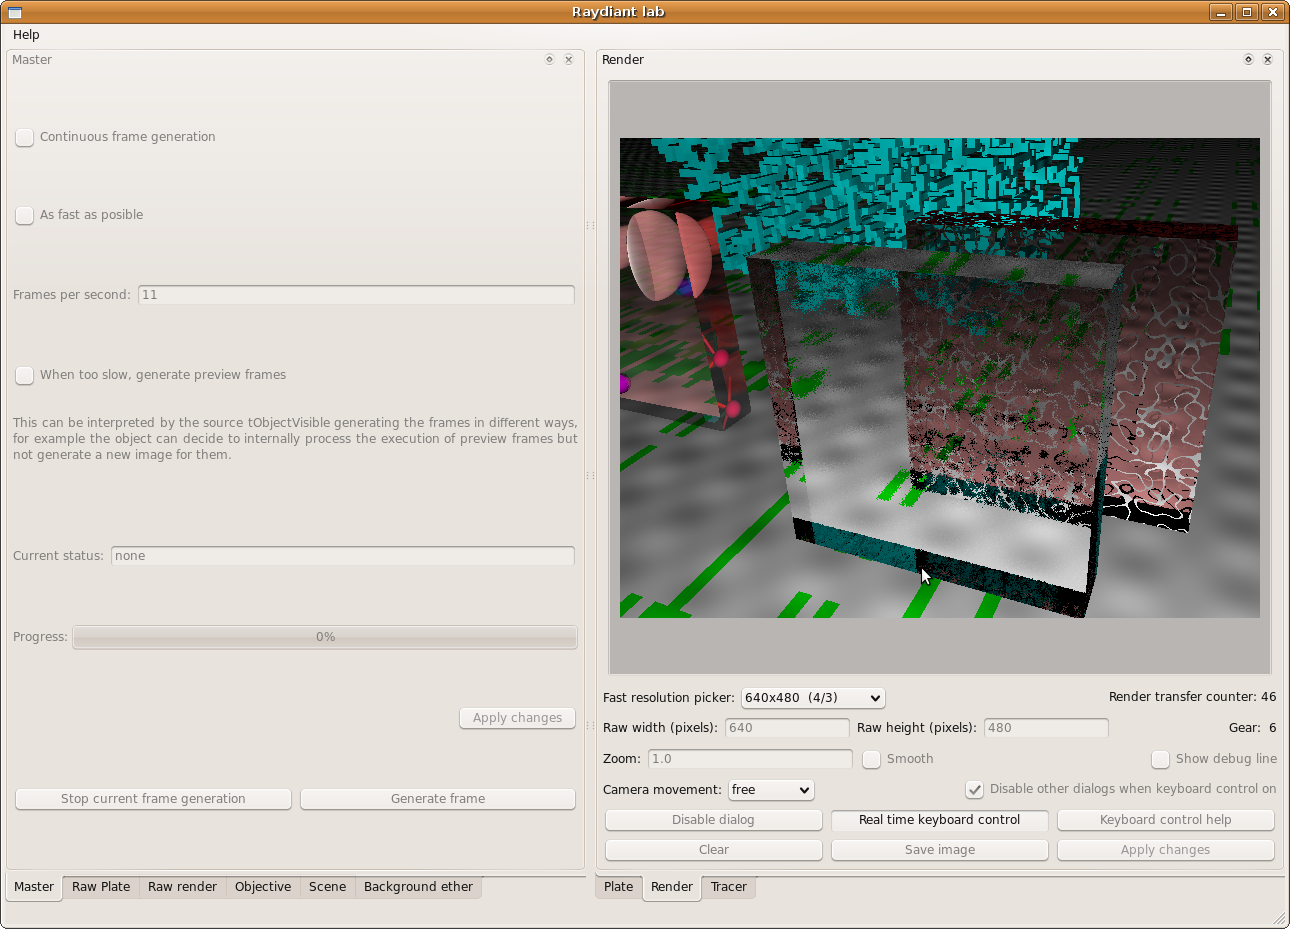Toggle the Smooth checkbox

coord(872,759)
